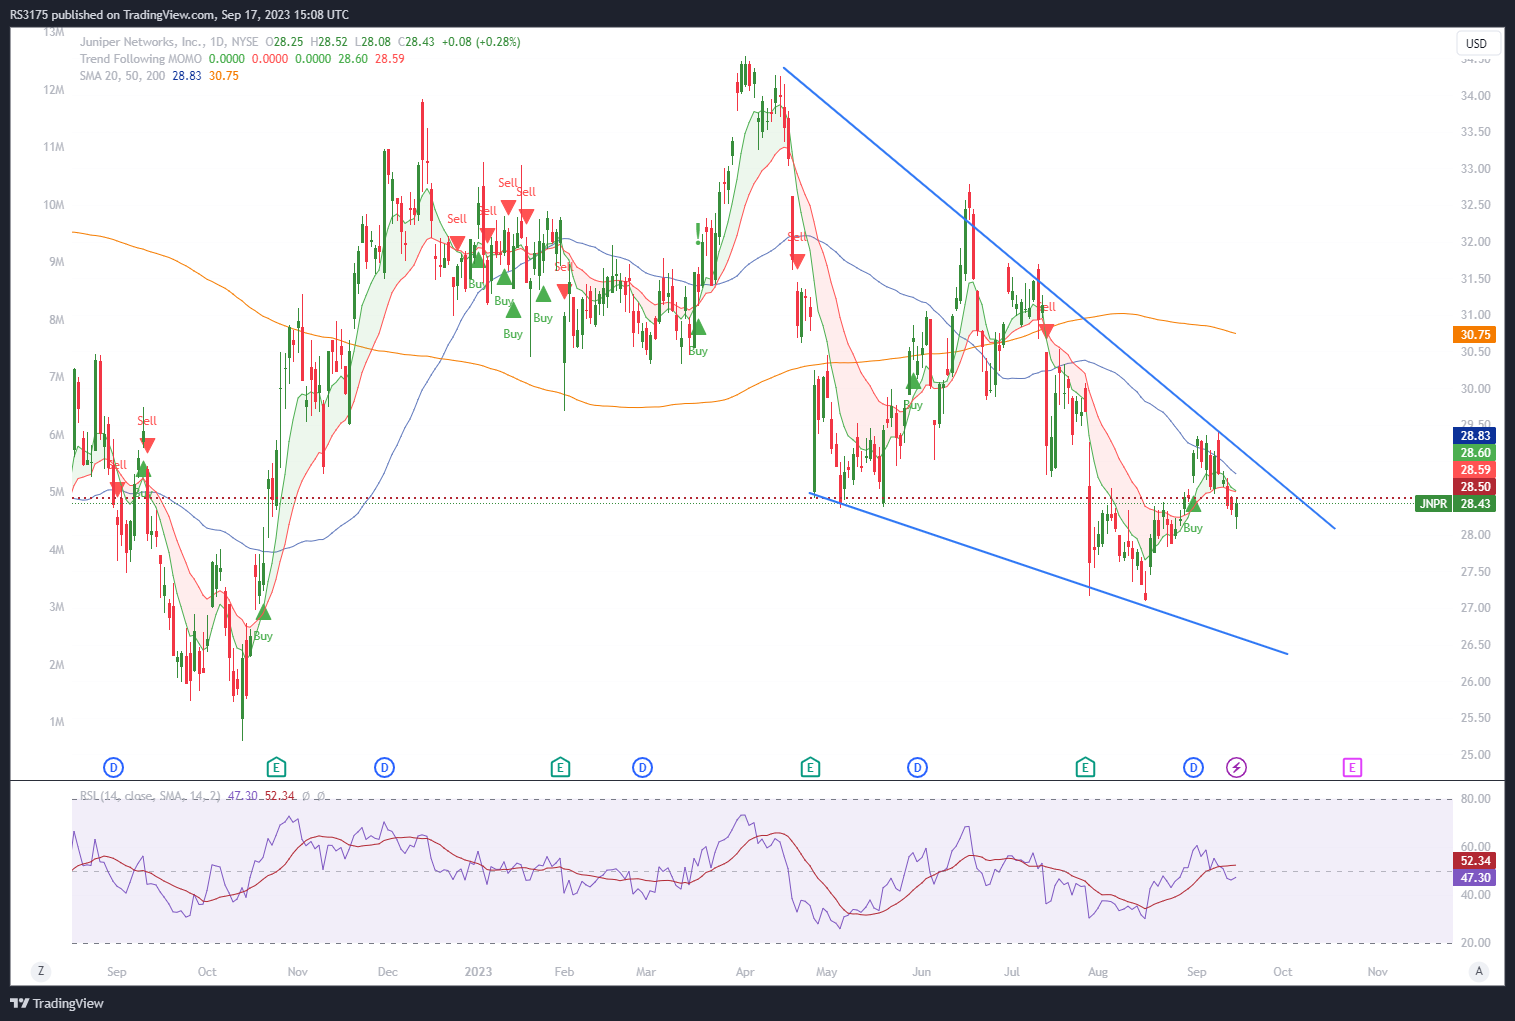Click the green exclamation mark near April
Image resolution: width=1515 pixels, height=1021 pixels.
tap(698, 233)
